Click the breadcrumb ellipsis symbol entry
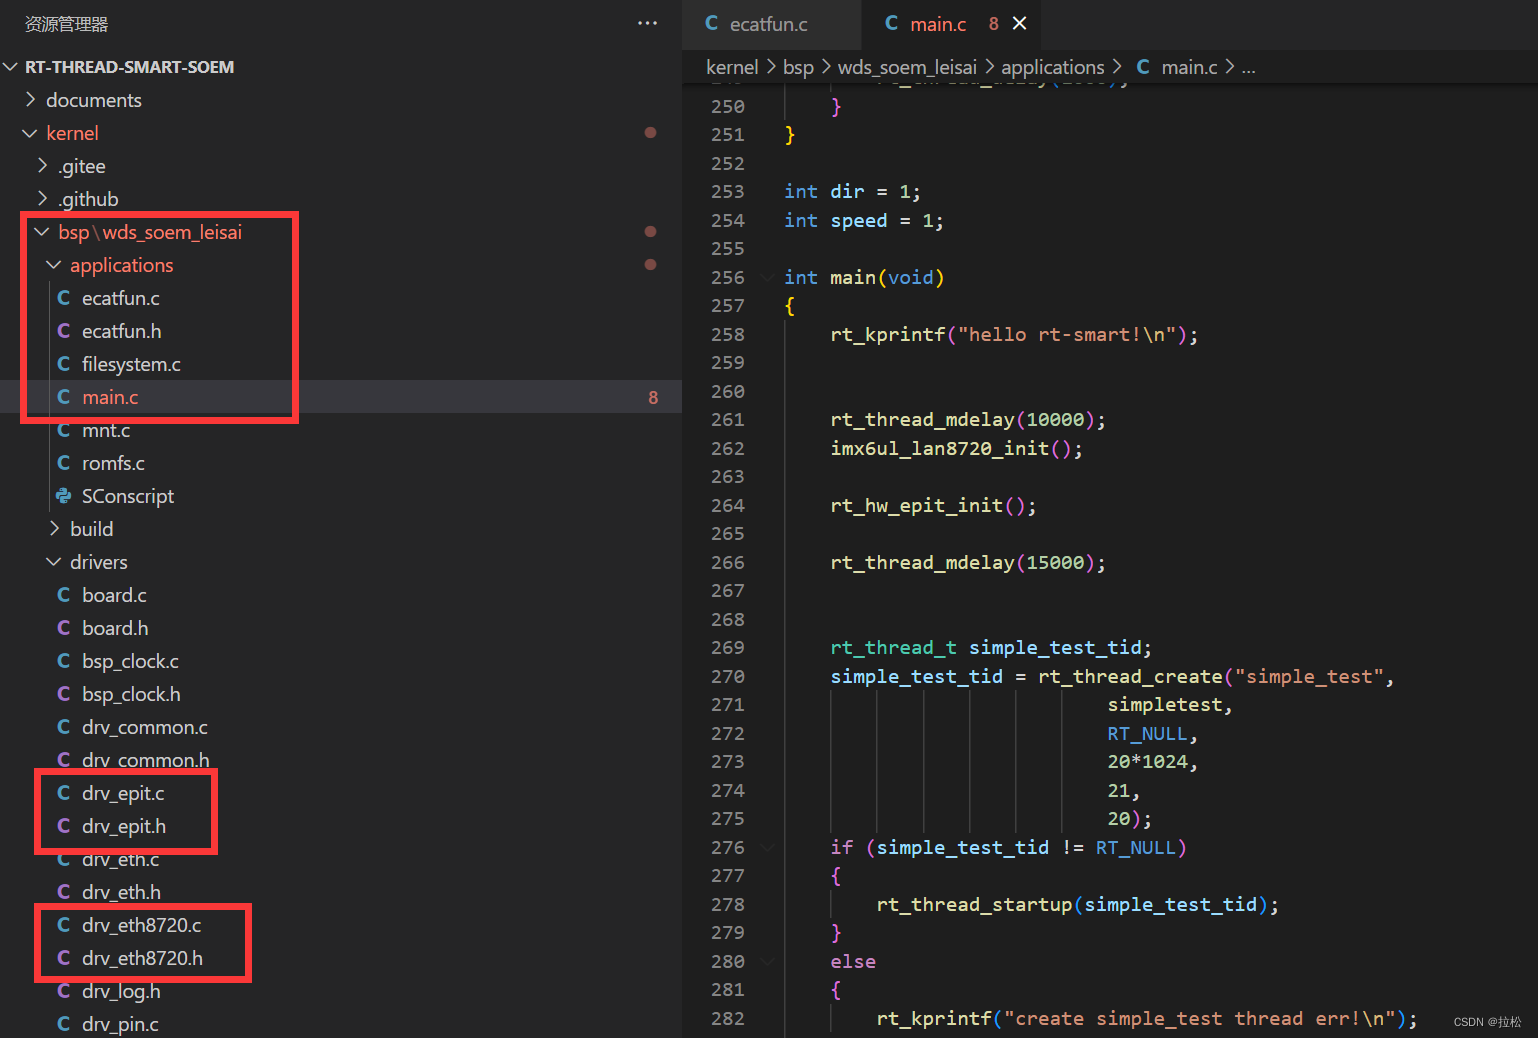 pos(1248,67)
